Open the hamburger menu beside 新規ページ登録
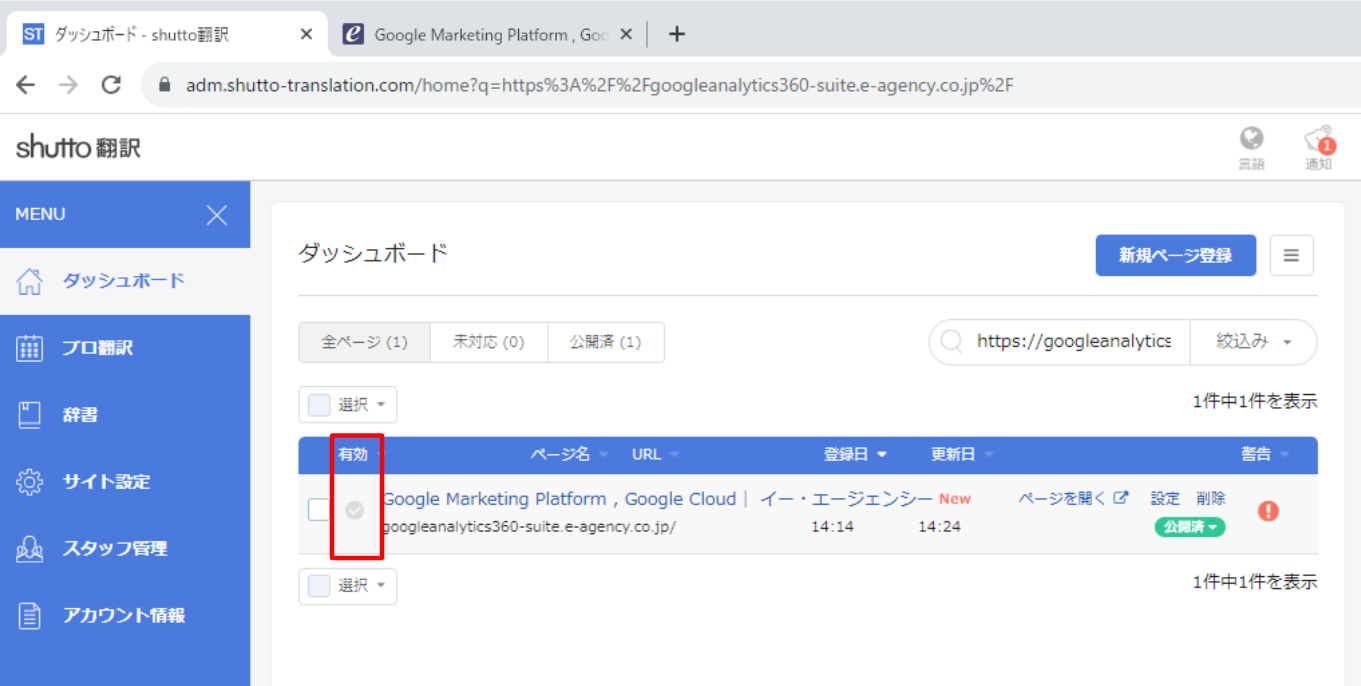 [x=1291, y=255]
